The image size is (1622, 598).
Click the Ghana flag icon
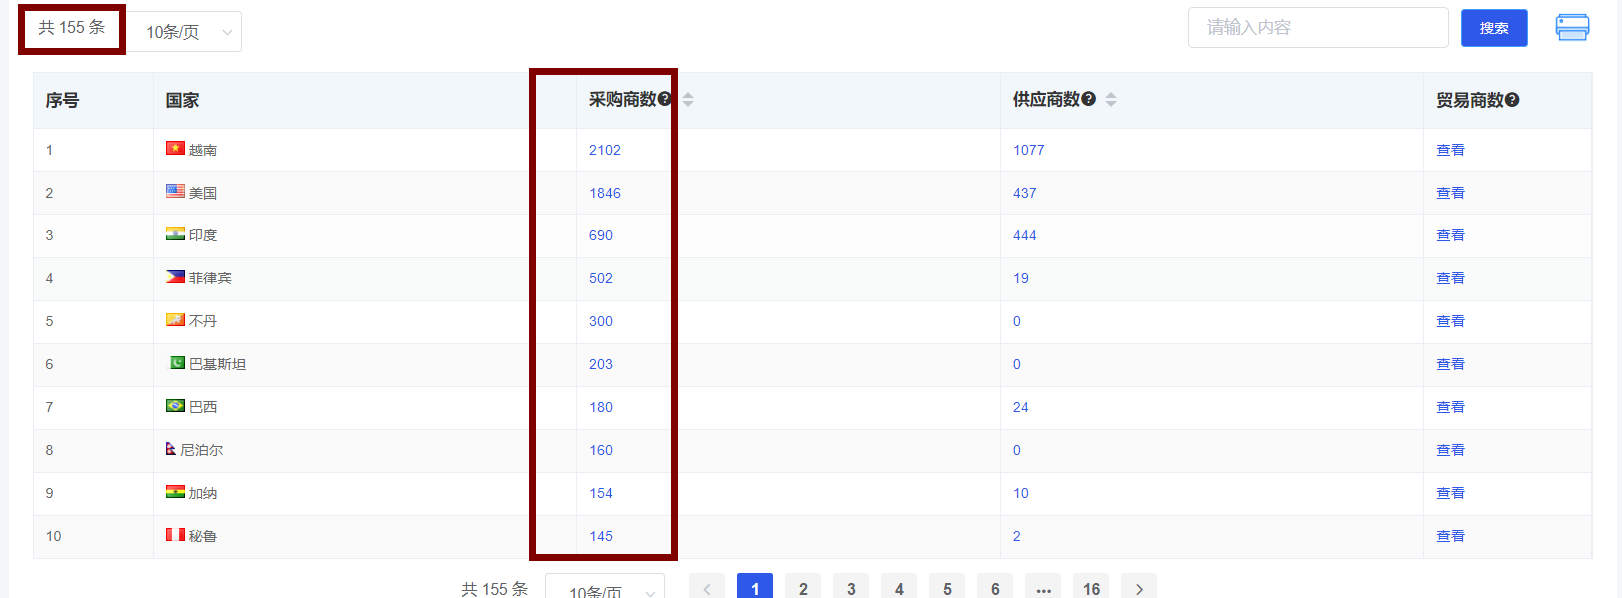click(x=175, y=492)
